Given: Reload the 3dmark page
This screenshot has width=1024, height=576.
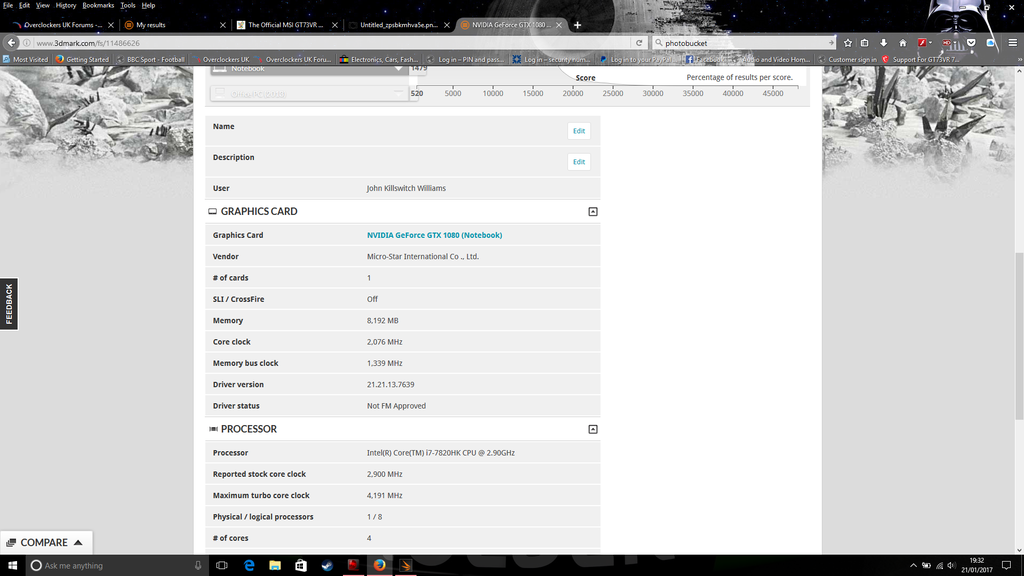Looking at the screenshot, I should [x=639, y=42].
